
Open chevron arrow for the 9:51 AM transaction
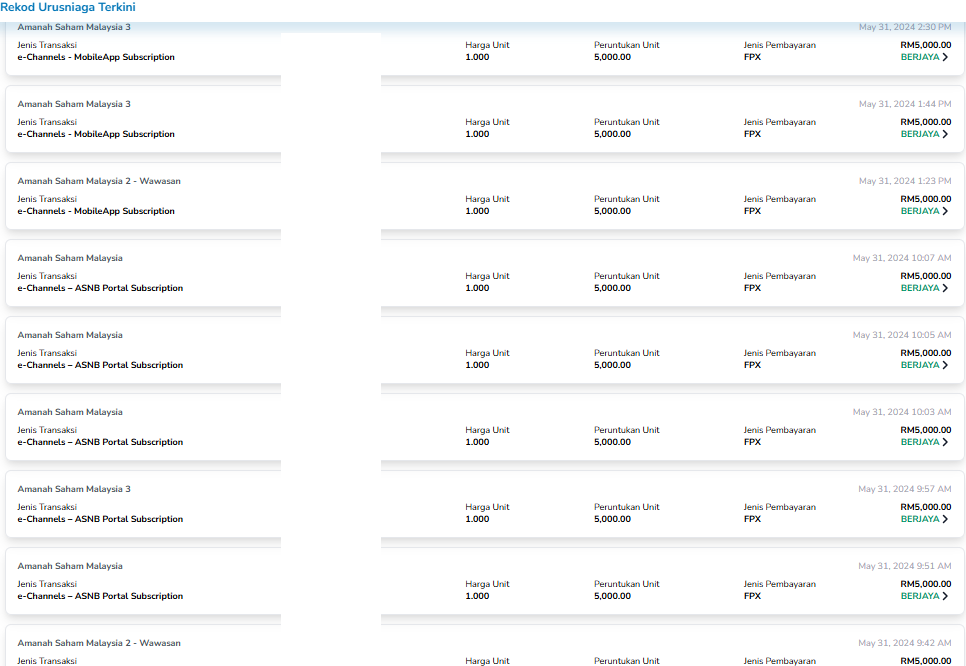(945, 596)
